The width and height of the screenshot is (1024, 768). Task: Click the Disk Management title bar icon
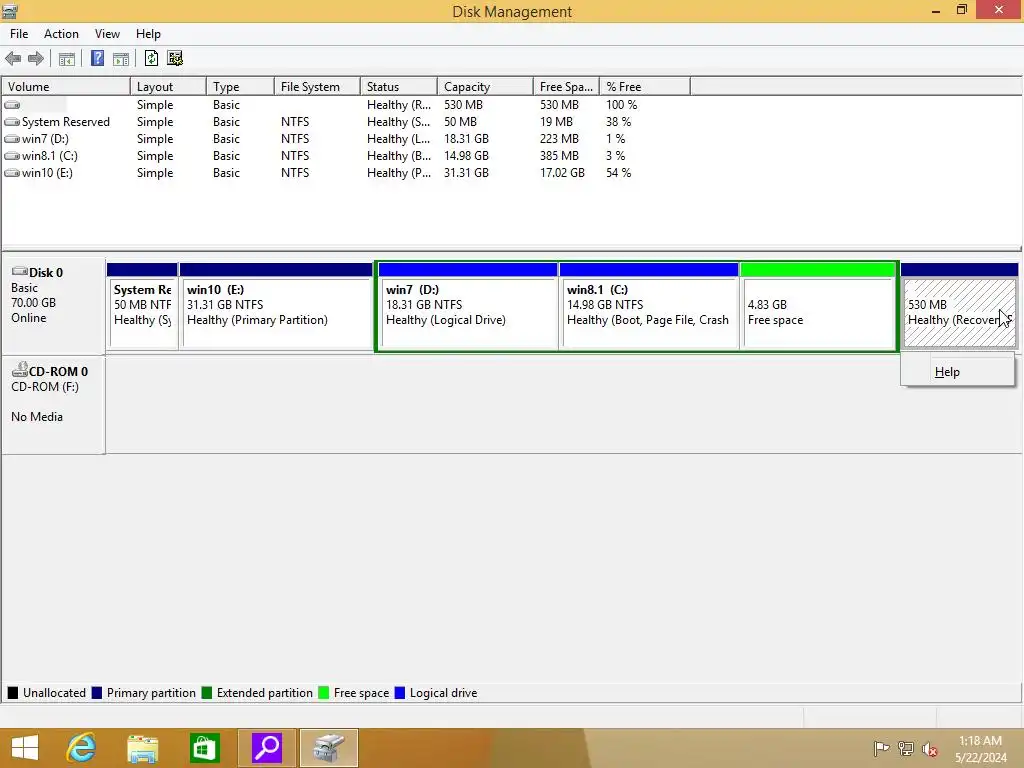pyautogui.click(x=10, y=11)
